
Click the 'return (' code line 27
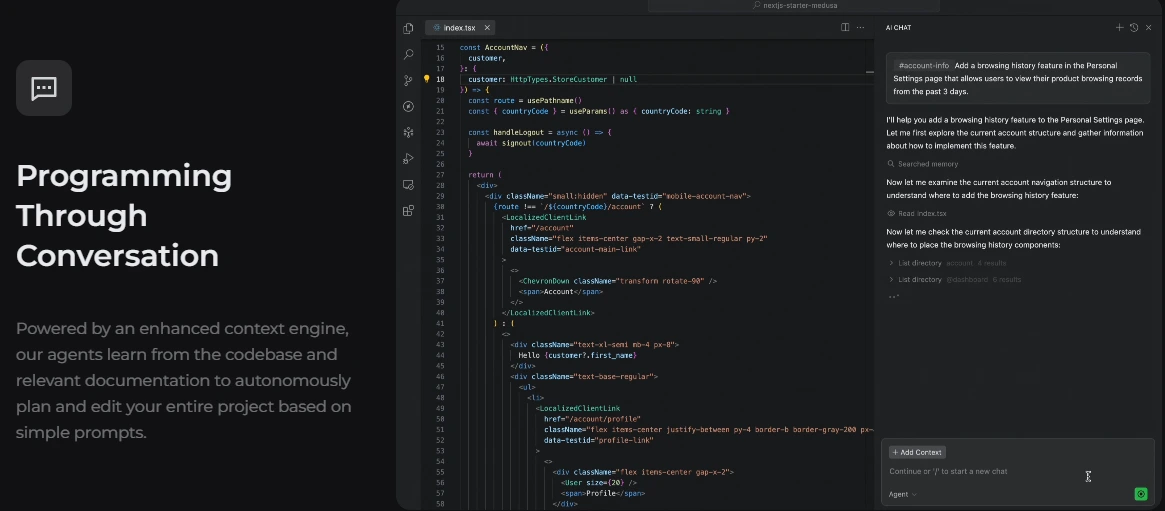tap(484, 175)
